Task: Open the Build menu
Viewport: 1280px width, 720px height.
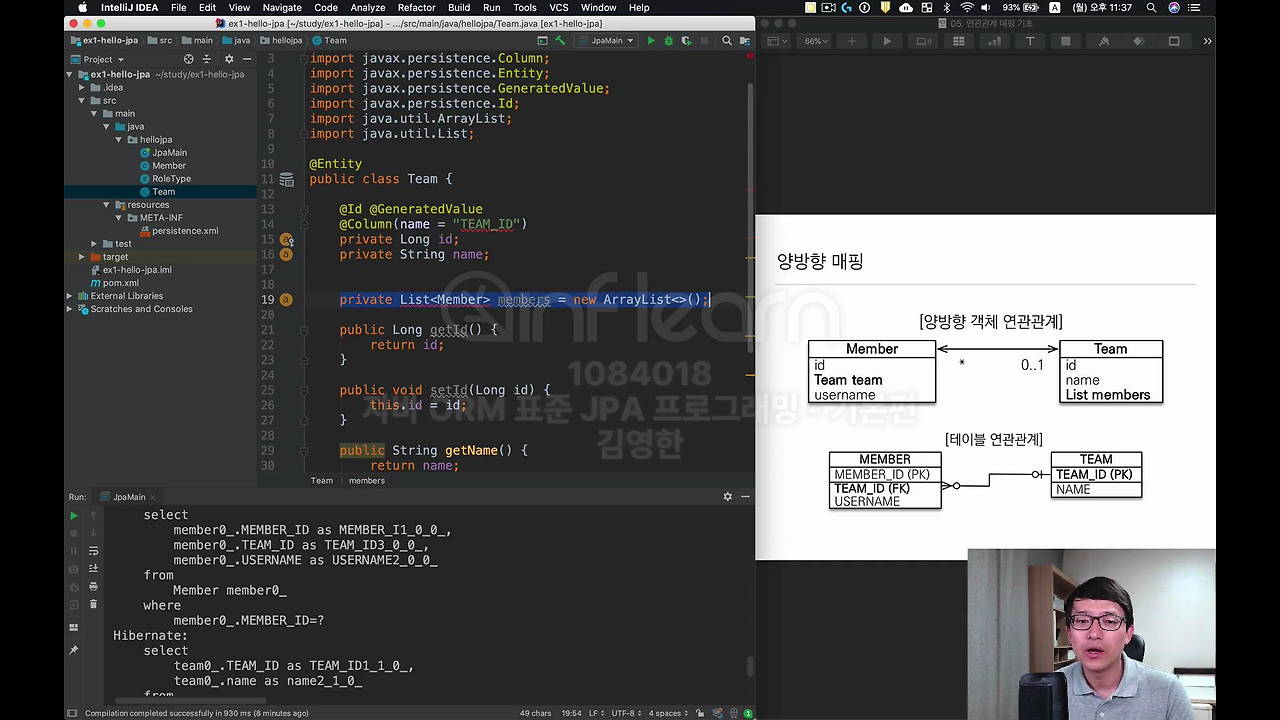Action: 459,7
